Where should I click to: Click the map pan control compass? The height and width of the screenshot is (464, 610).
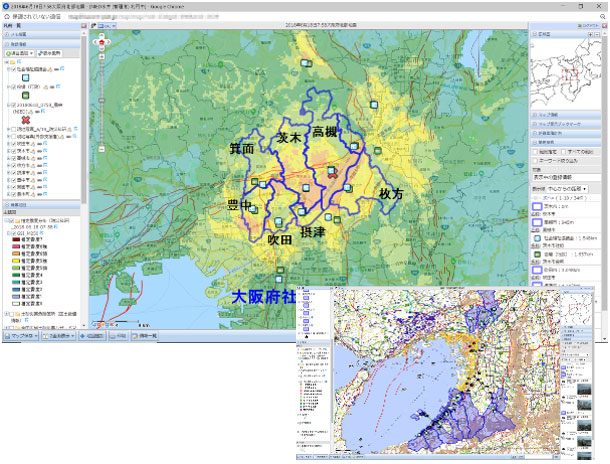102,42
